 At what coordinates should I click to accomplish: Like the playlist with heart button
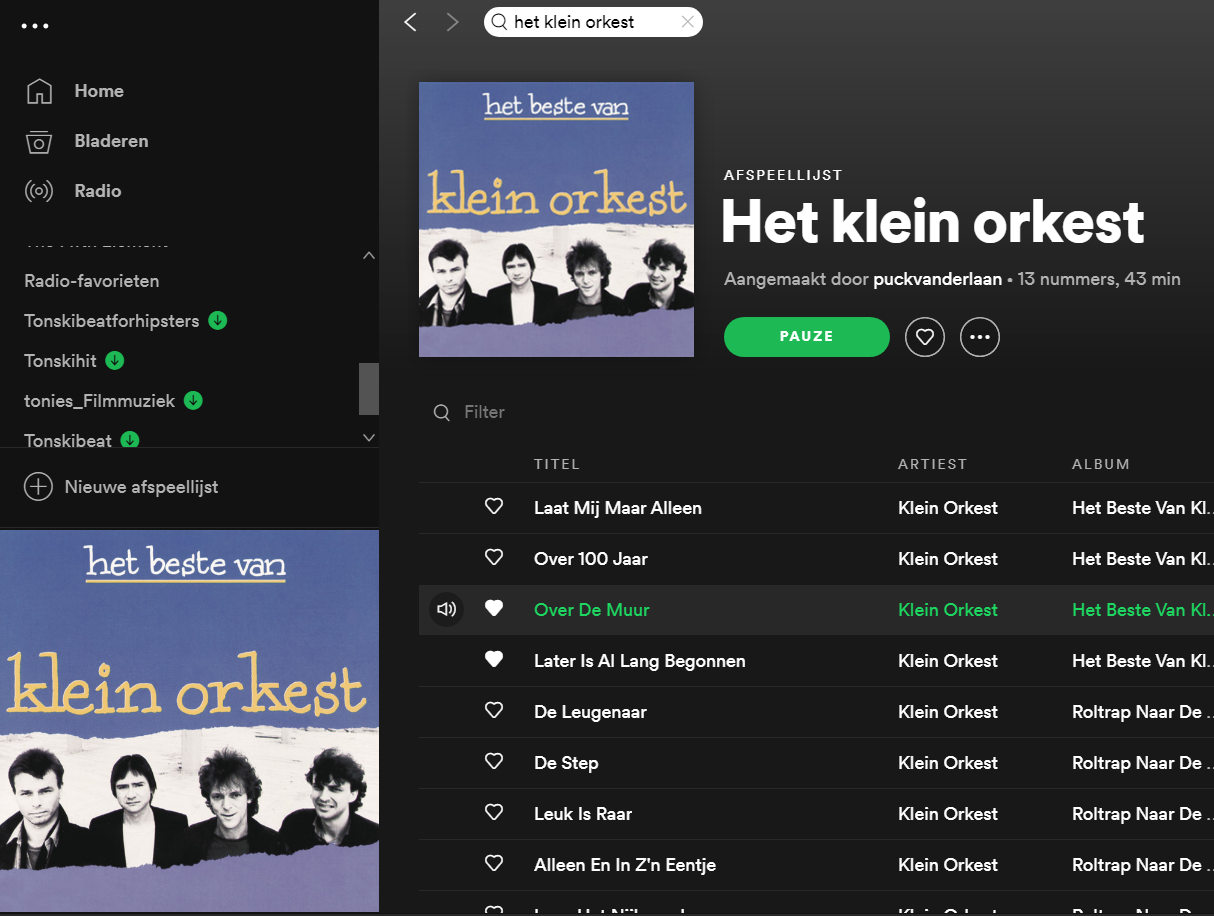coord(924,337)
